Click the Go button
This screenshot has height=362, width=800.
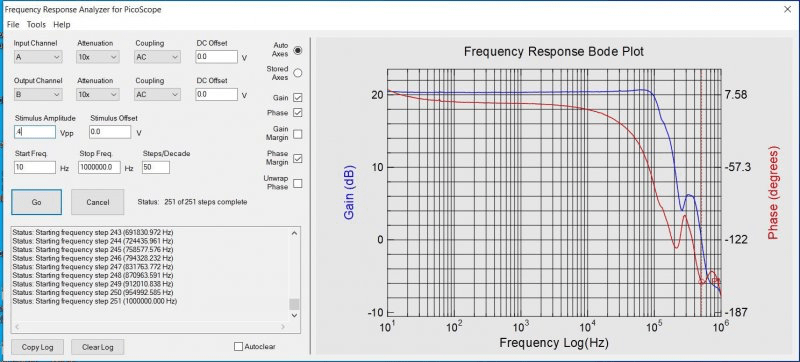[36, 202]
